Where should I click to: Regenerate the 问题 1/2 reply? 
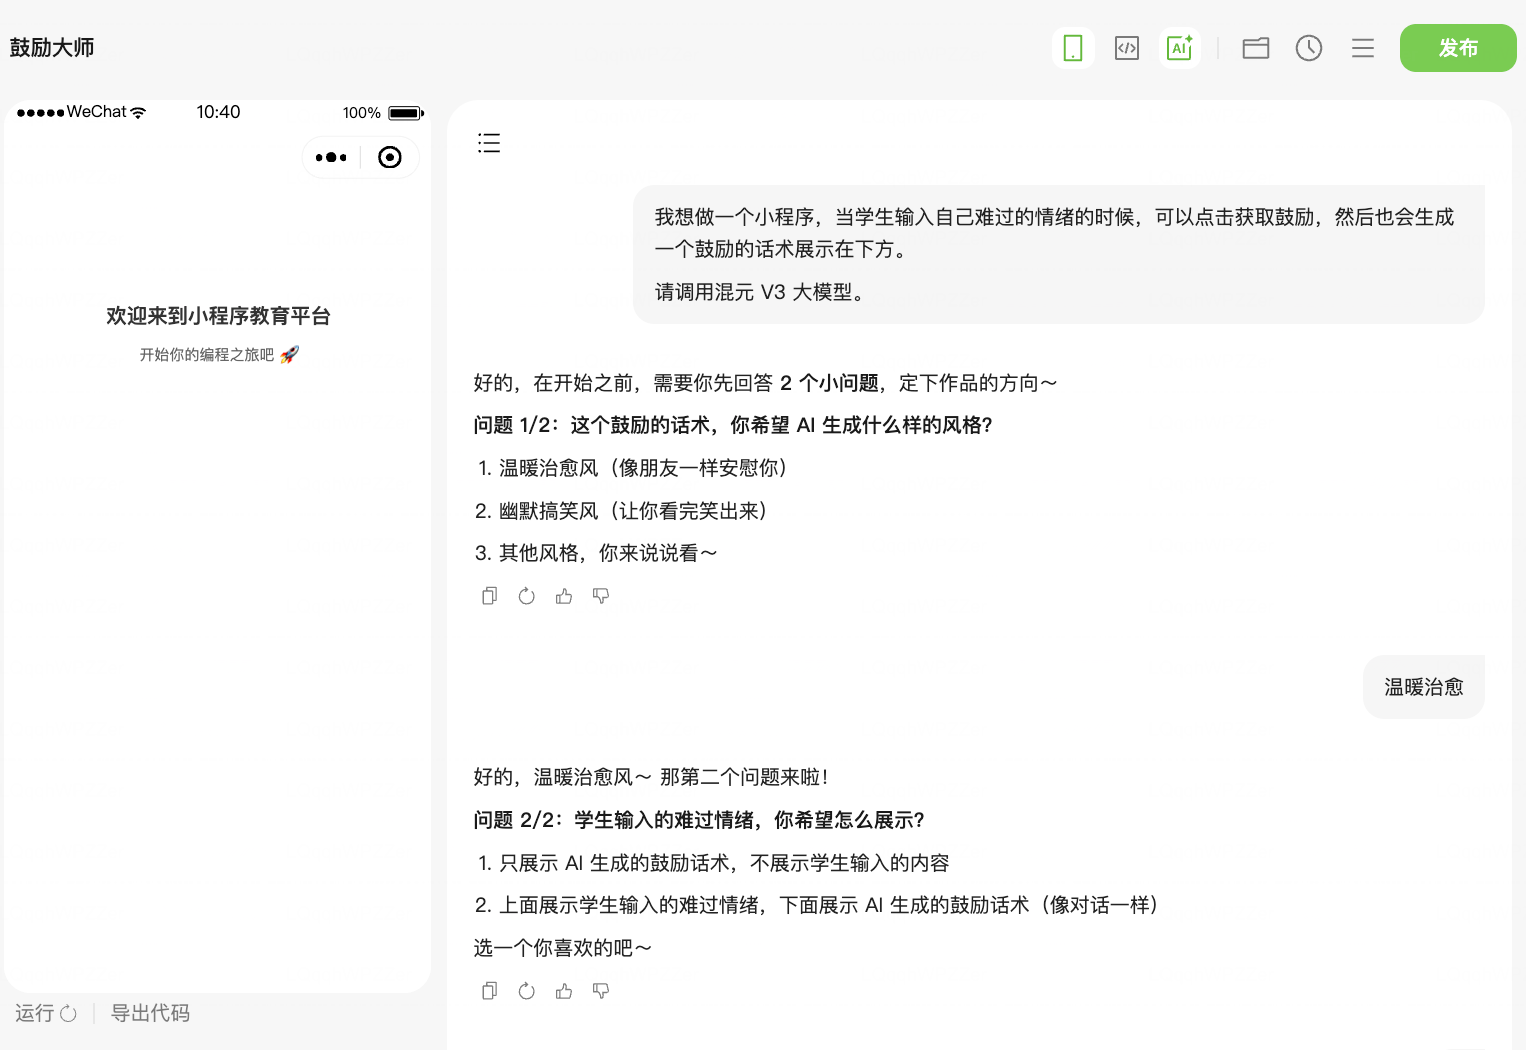527,596
